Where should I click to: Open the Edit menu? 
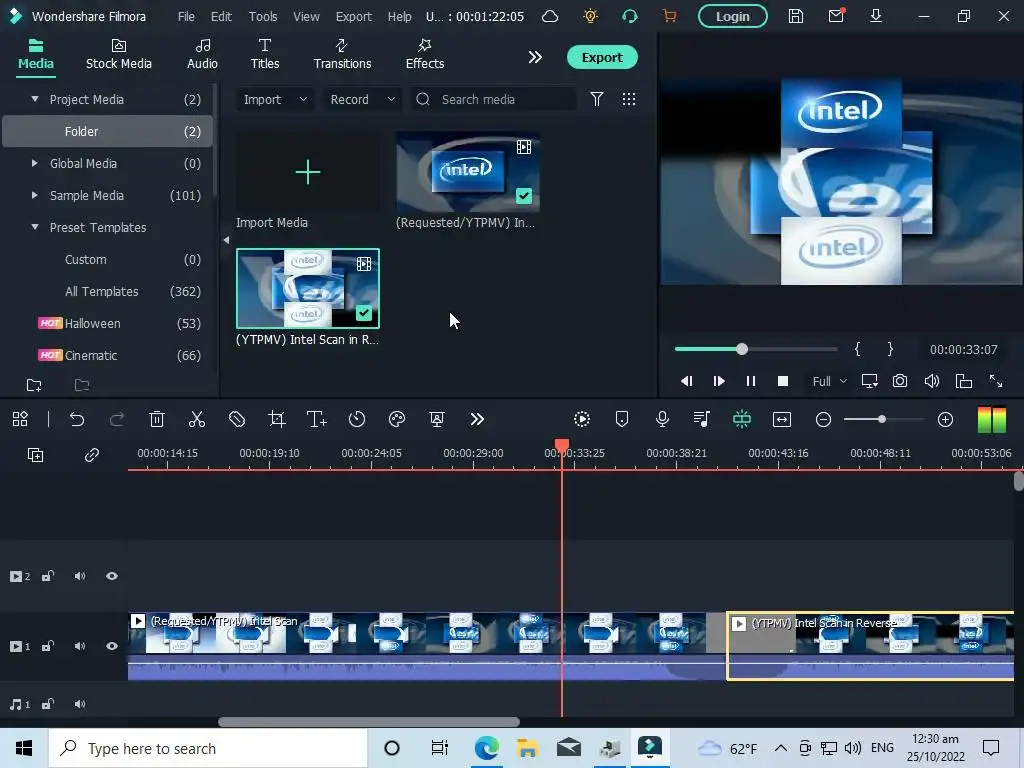(x=221, y=16)
